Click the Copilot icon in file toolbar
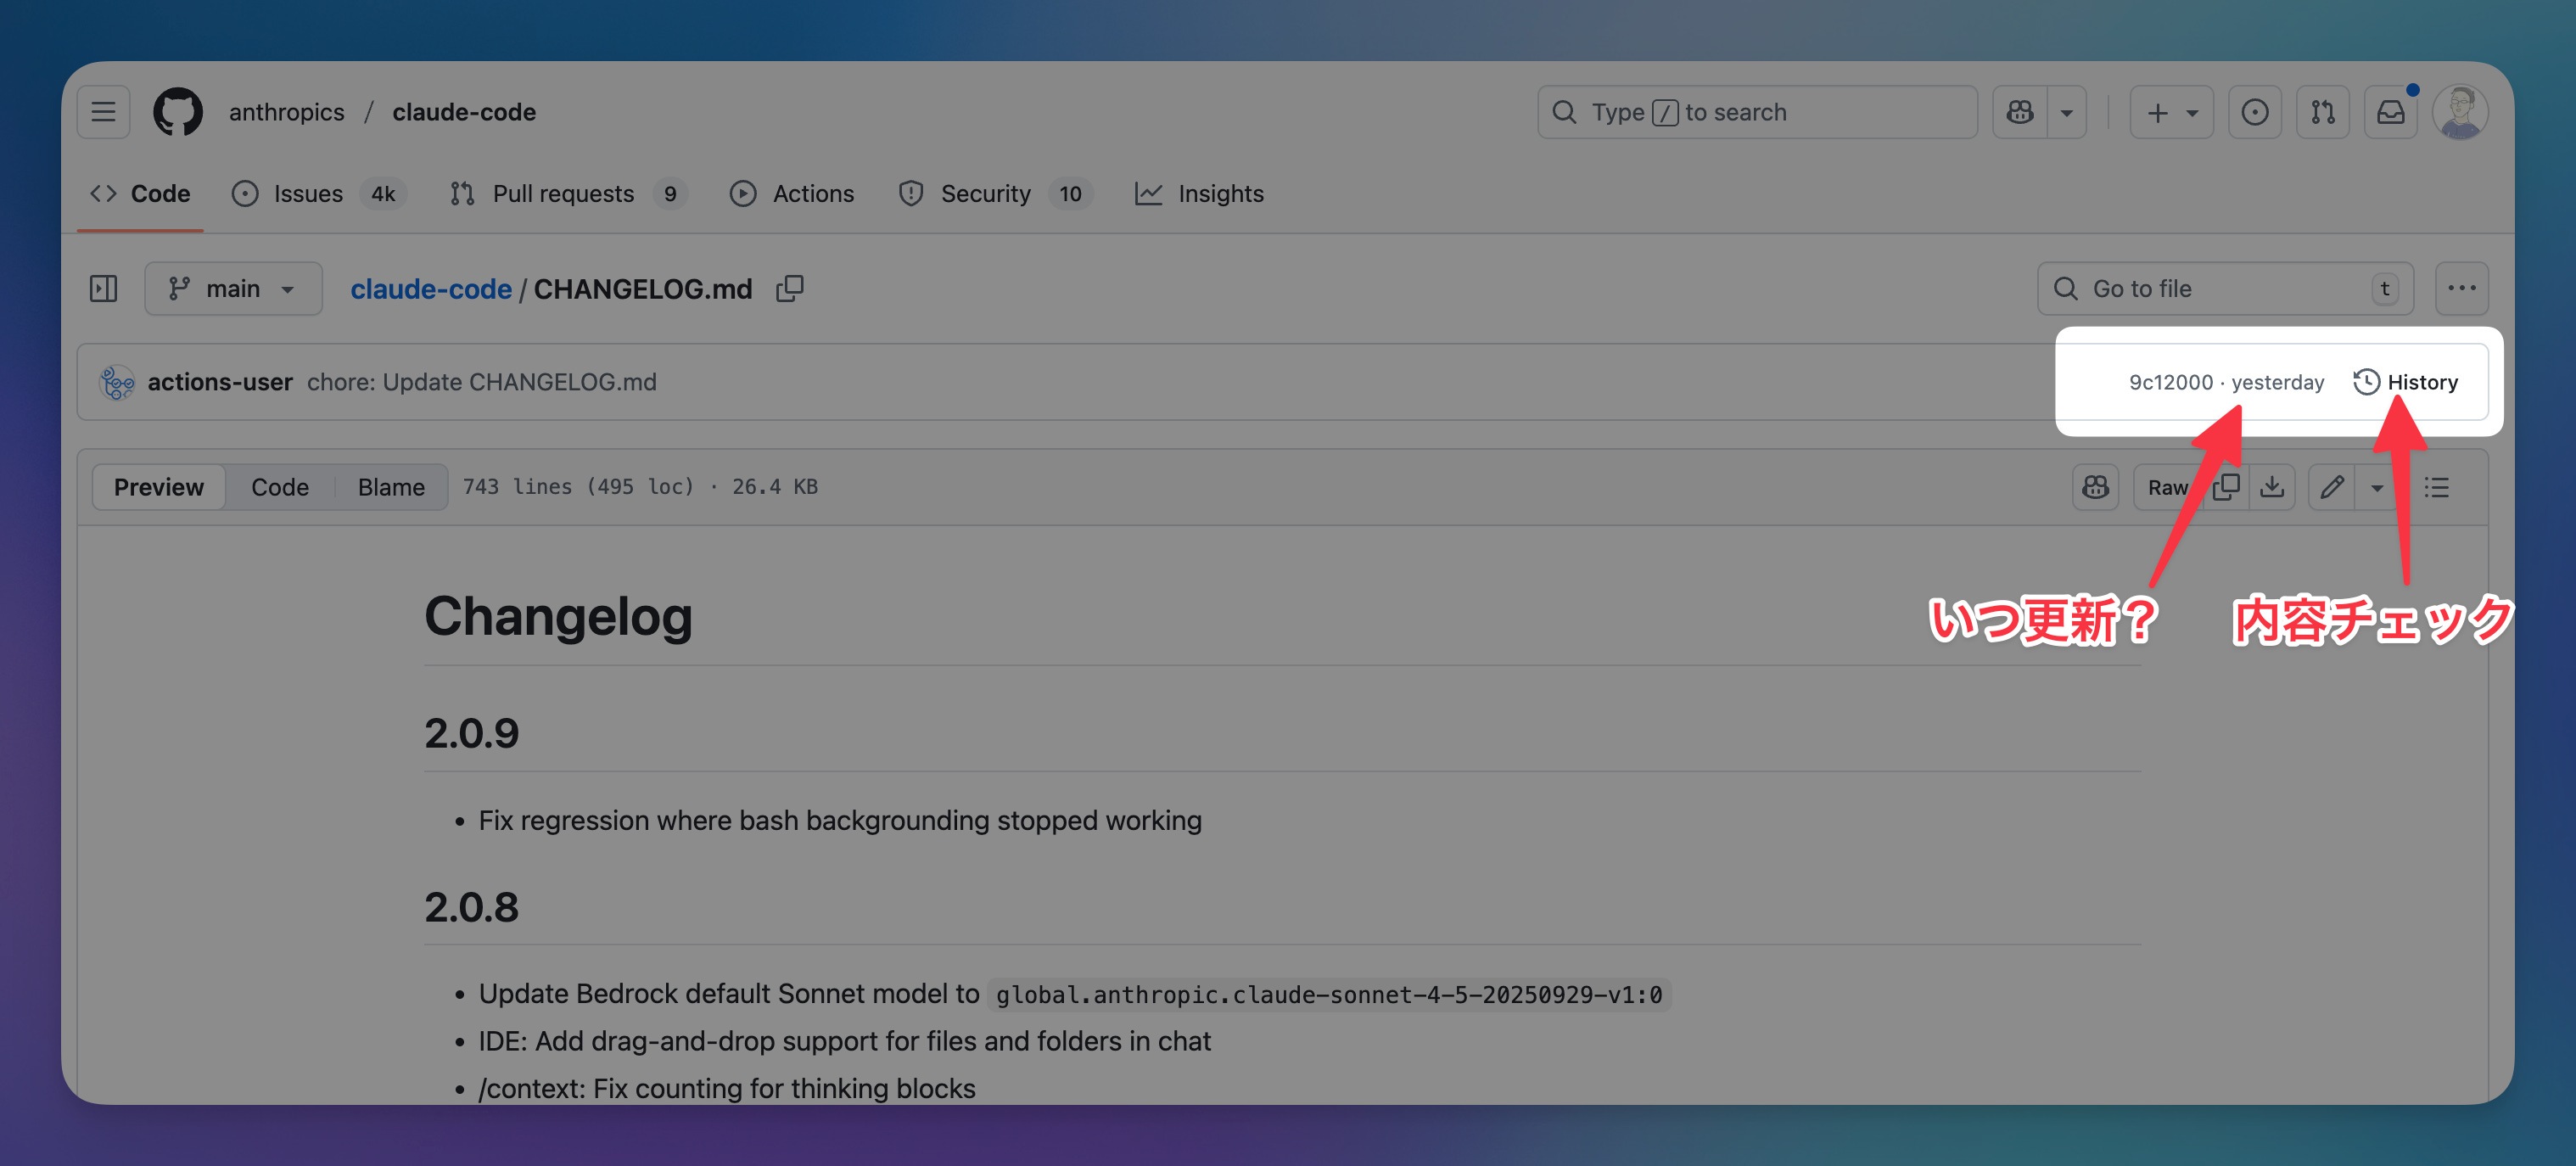 click(2095, 487)
